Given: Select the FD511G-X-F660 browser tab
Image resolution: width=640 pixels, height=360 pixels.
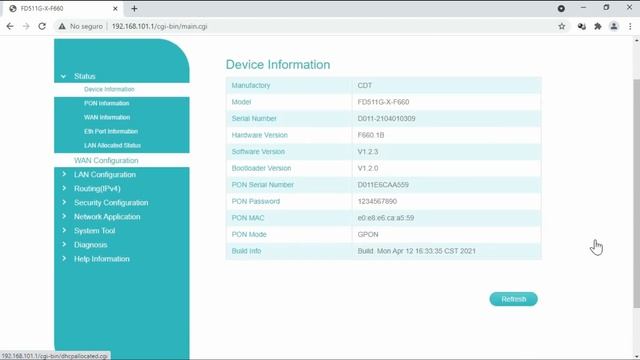Looking at the screenshot, I should 63,9.
